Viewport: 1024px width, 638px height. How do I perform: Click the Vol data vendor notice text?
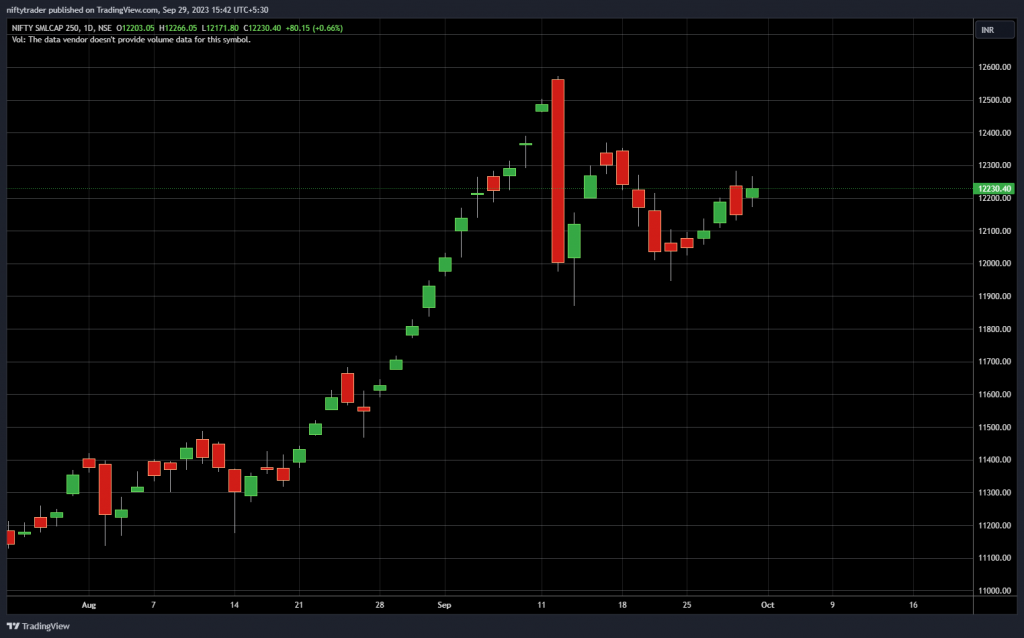(131, 40)
